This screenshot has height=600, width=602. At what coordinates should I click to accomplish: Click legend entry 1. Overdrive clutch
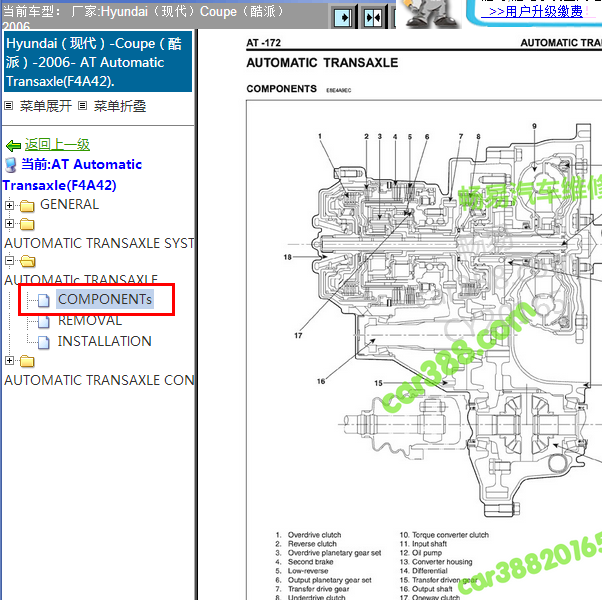308,535
